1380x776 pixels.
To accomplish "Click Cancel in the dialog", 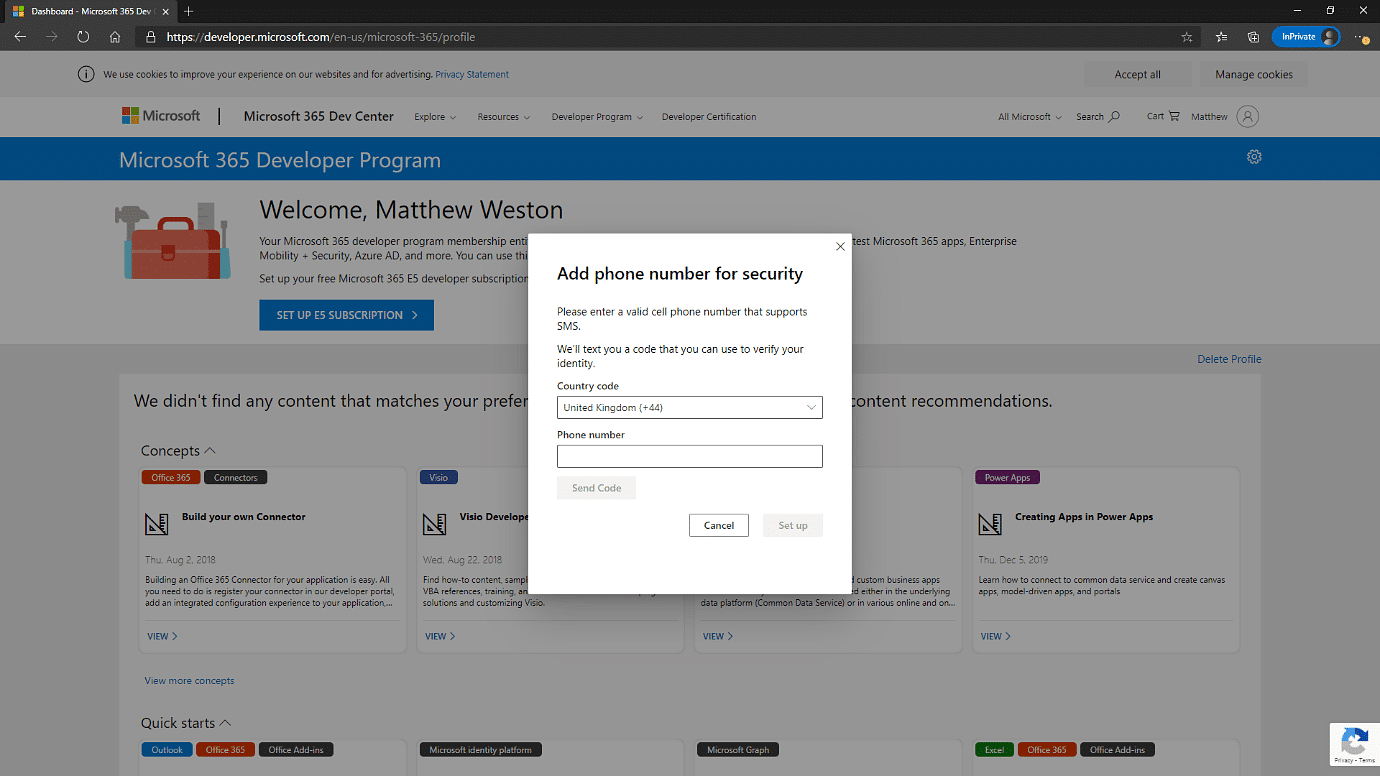I will tap(719, 525).
